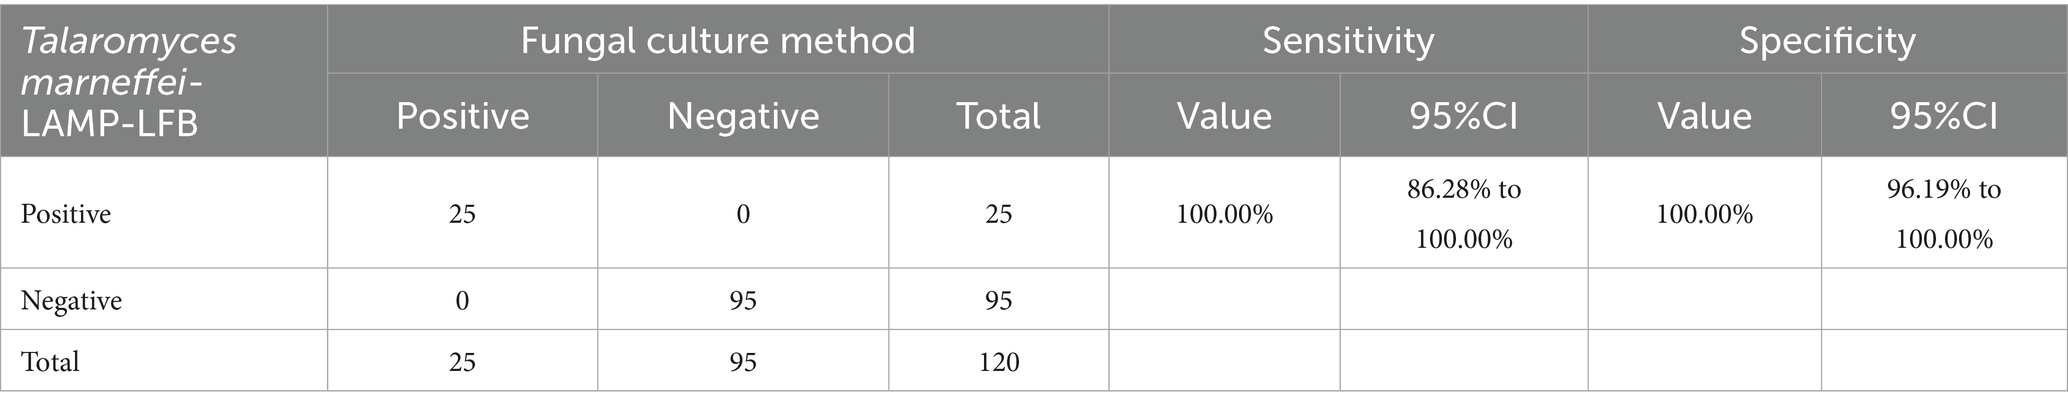Click the Negative subheader under Fungal culture

[743, 116]
